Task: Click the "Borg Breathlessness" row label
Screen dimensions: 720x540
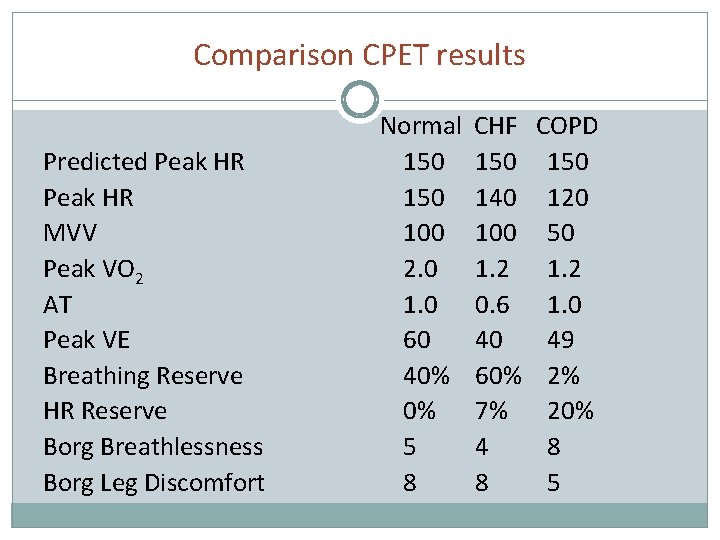Action: click(153, 447)
